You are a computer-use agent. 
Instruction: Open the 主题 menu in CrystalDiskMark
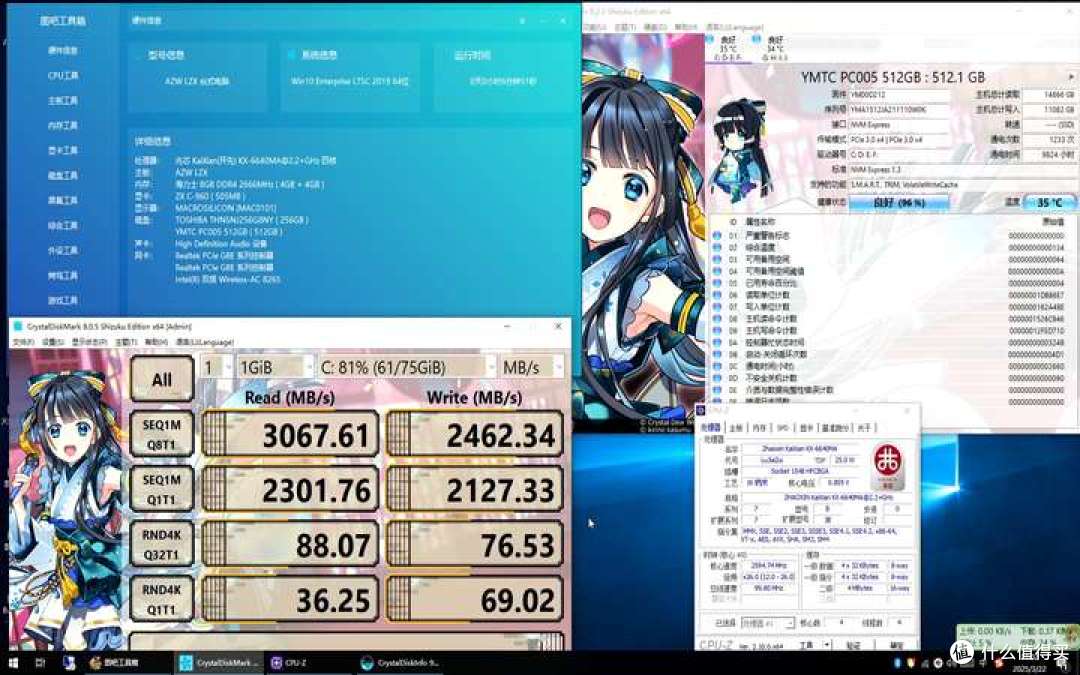tap(125, 342)
